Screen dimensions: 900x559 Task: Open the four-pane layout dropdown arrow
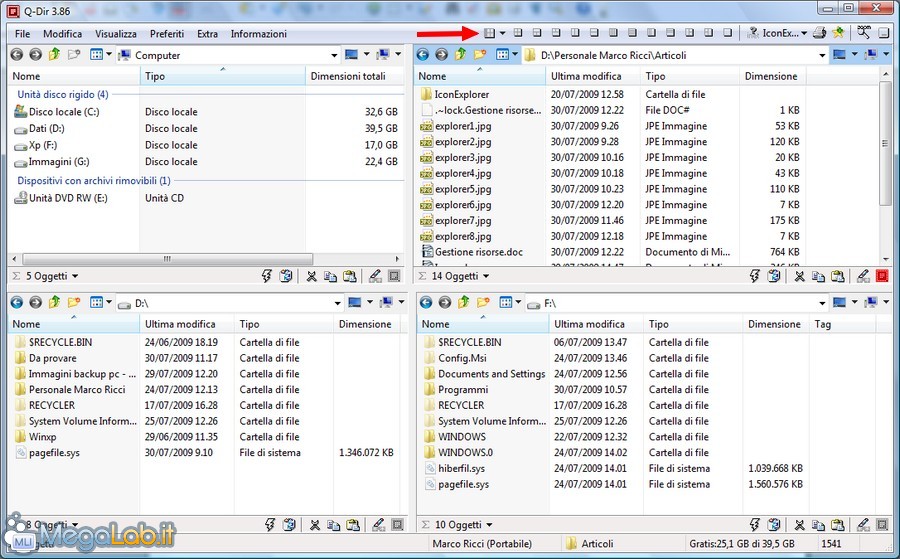(502, 33)
